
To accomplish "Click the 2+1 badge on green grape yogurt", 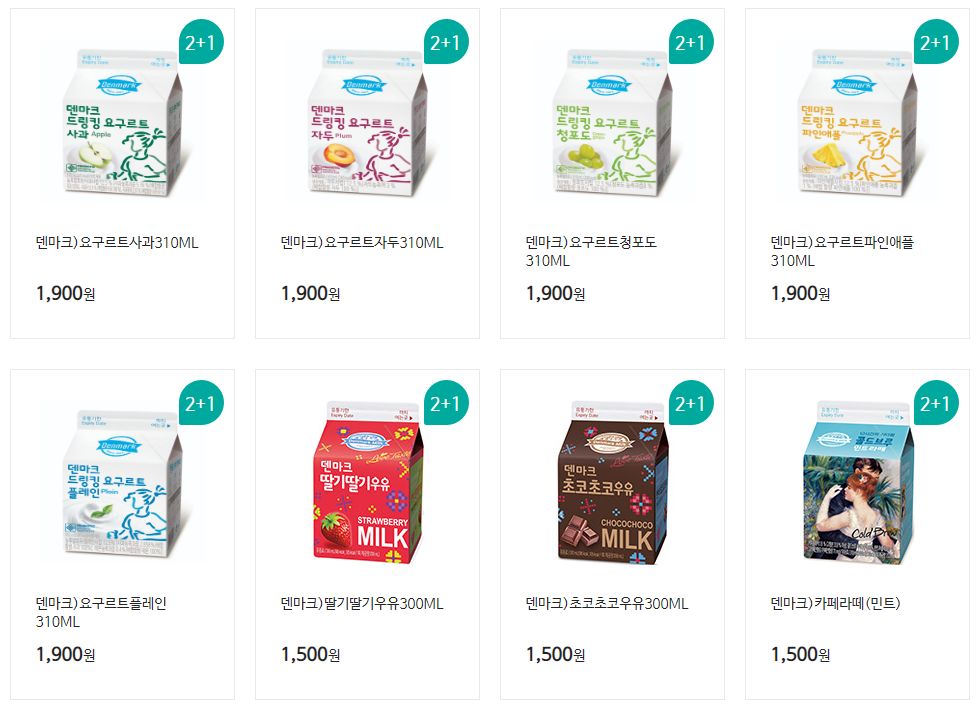I will [x=691, y=42].
